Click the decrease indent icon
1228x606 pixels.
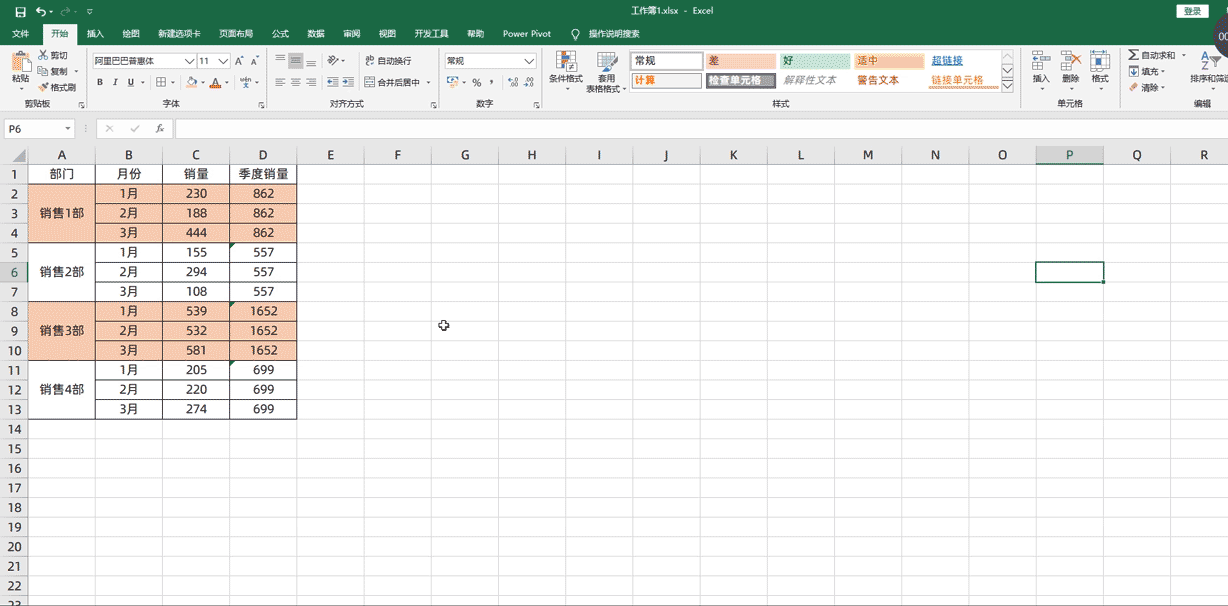click(332, 82)
